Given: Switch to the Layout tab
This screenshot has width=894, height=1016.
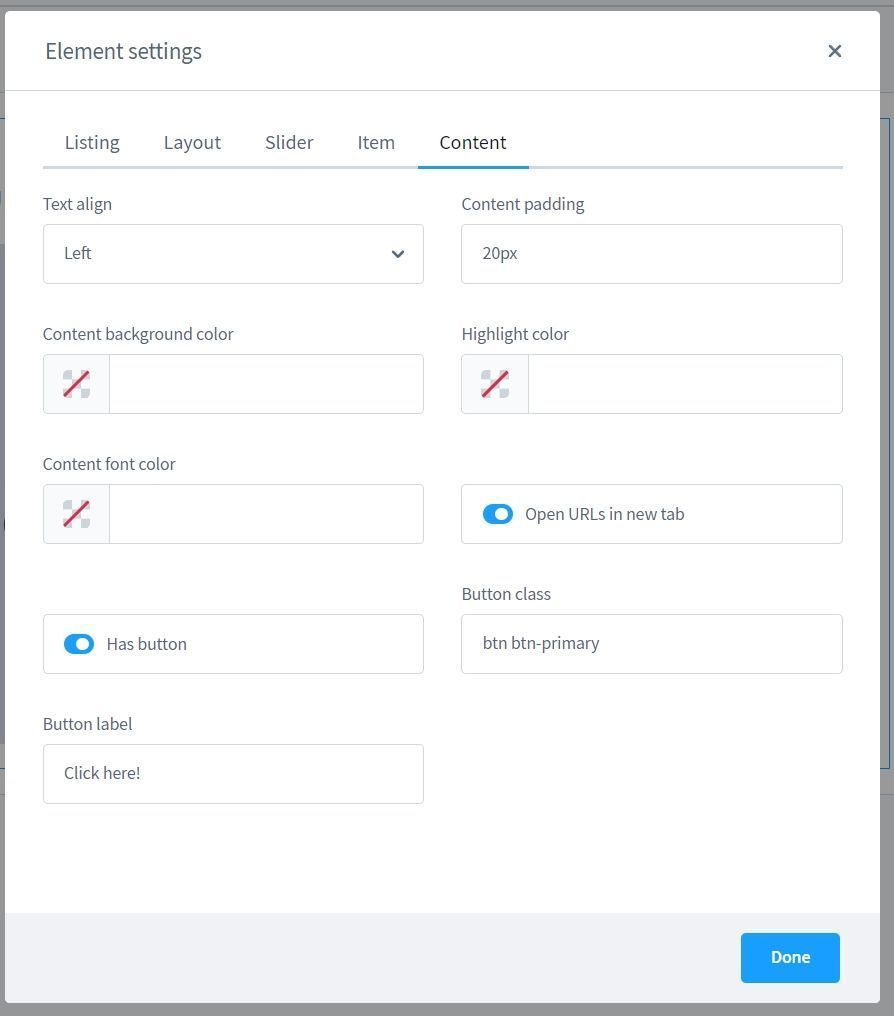Looking at the screenshot, I should tap(192, 142).
